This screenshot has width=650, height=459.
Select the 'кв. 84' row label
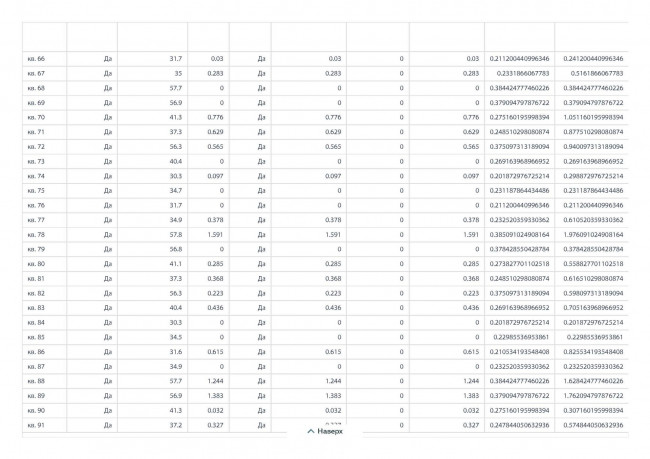click(x=36, y=323)
